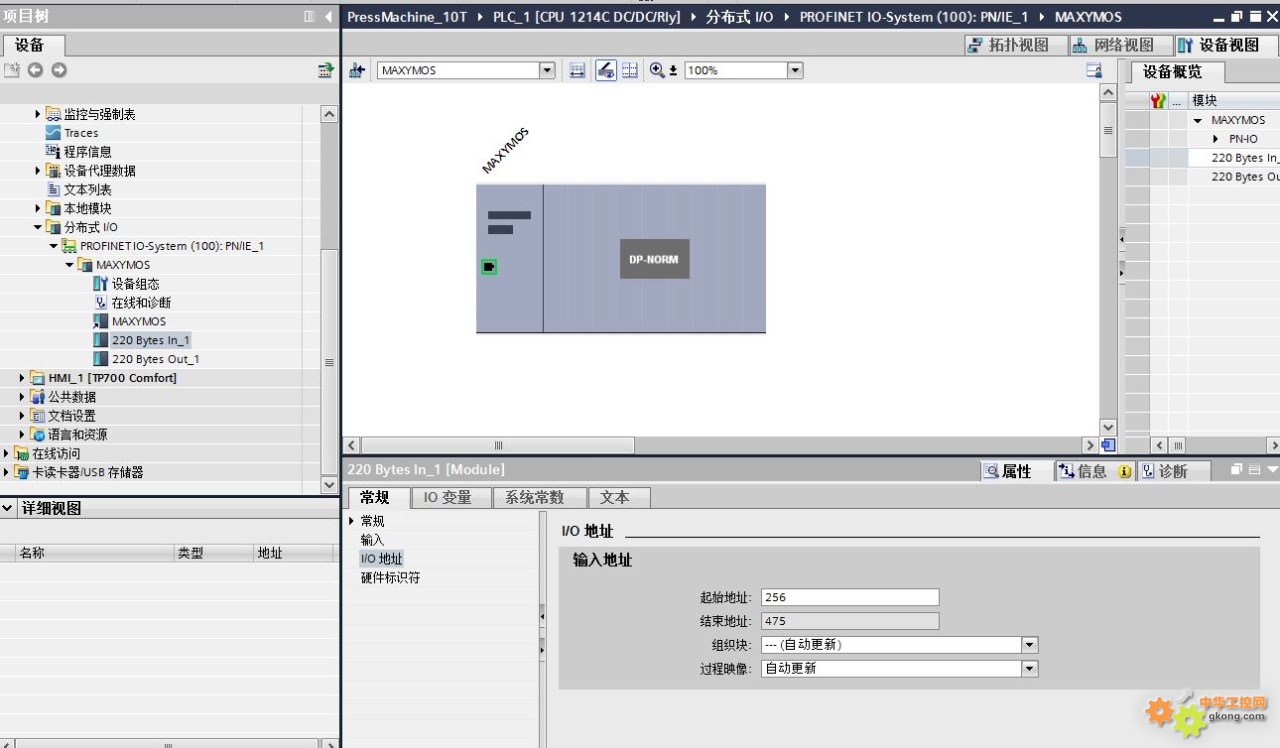Collapse PROFINET IO-System (100) node
This screenshot has height=748, width=1280.
coord(54,246)
